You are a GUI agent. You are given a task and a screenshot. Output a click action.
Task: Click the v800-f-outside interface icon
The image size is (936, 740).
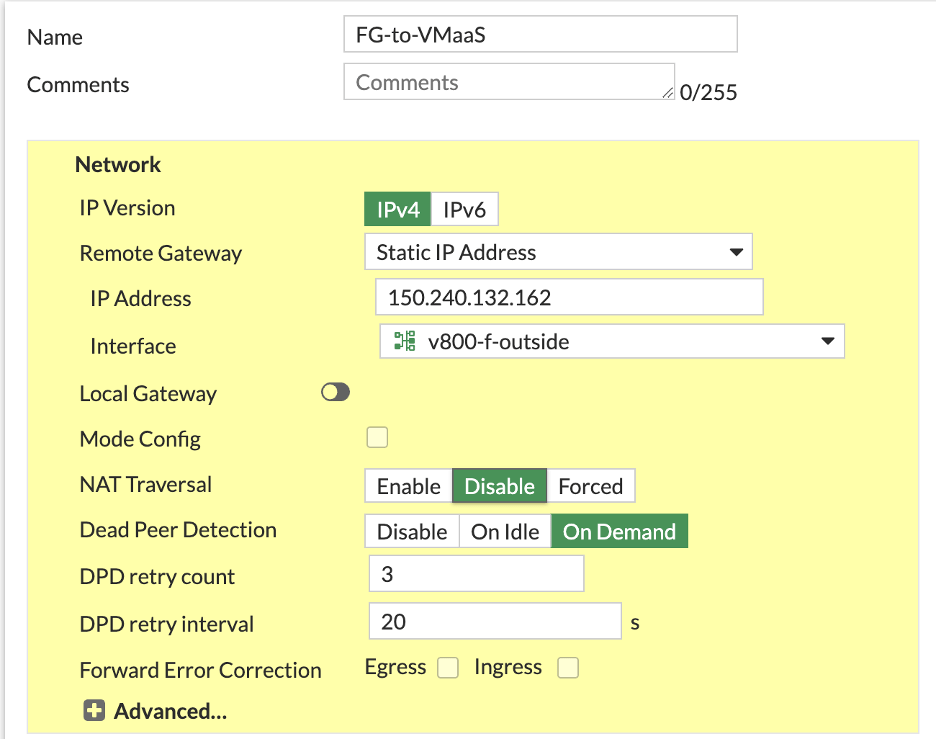(405, 341)
